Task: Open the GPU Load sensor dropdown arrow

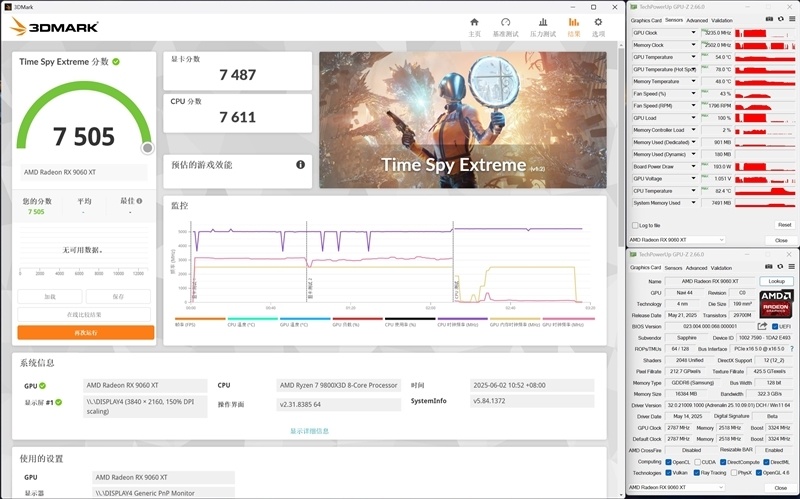Action: pyautogui.click(x=693, y=118)
